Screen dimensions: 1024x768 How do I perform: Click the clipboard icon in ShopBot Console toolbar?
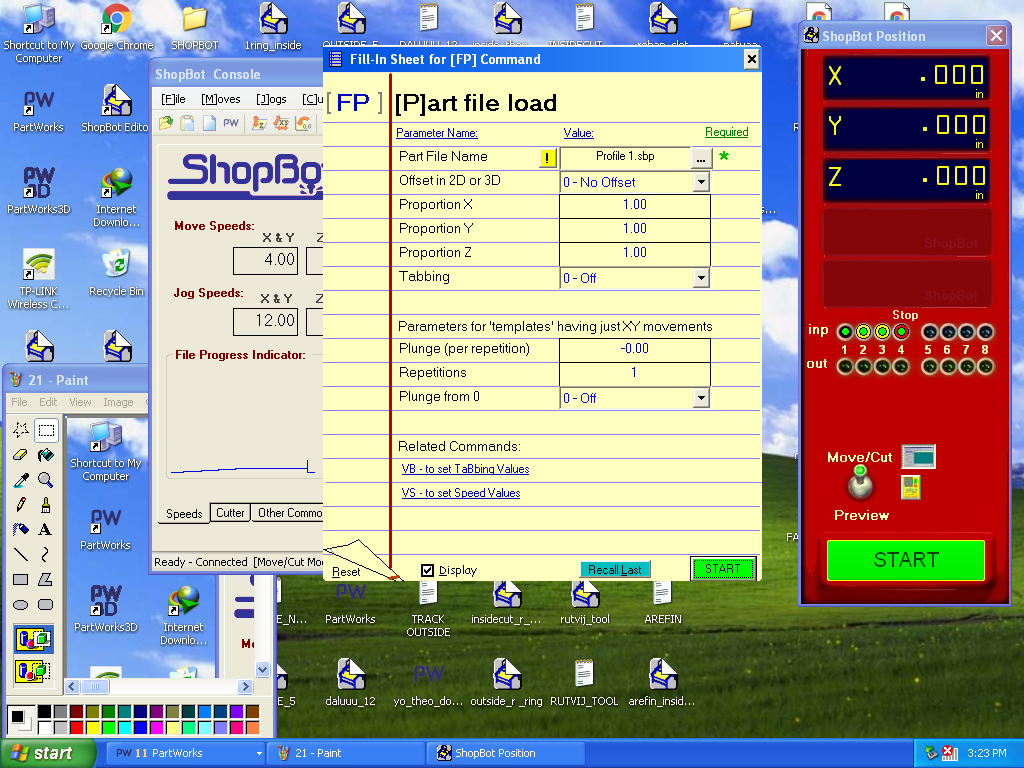click(x=187, y=123)
